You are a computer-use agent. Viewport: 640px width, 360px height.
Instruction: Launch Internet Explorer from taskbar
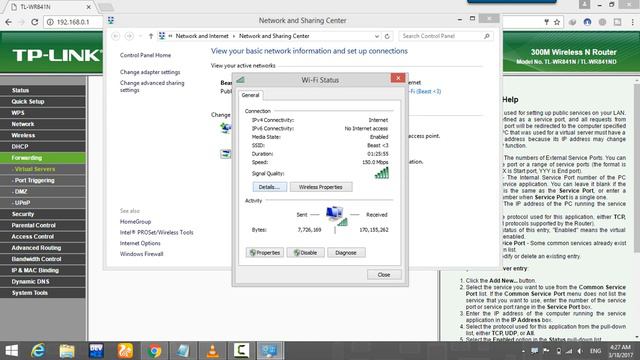coord(38,351)
